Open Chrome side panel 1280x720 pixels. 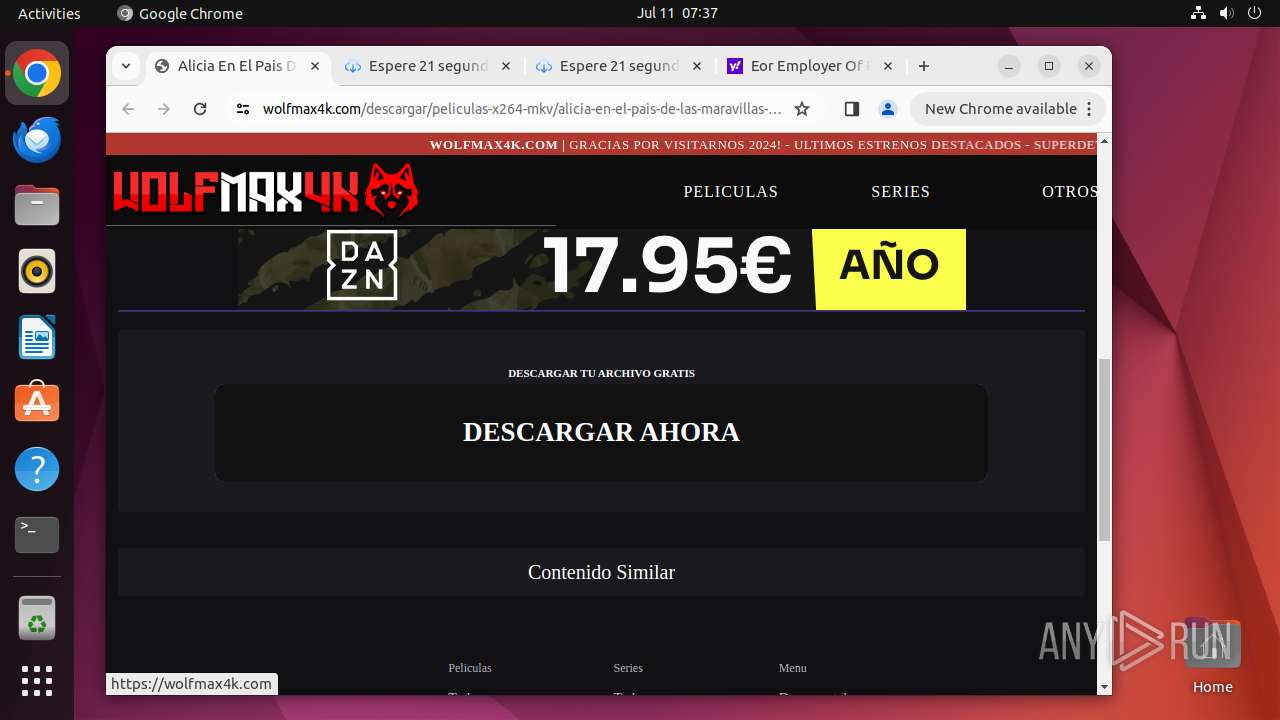(852, 109)
